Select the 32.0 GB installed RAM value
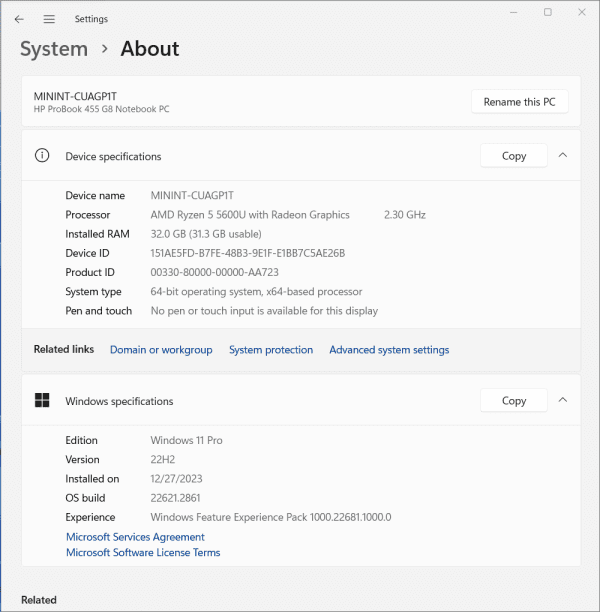The image size is (600, 612). tap(206, 234)
